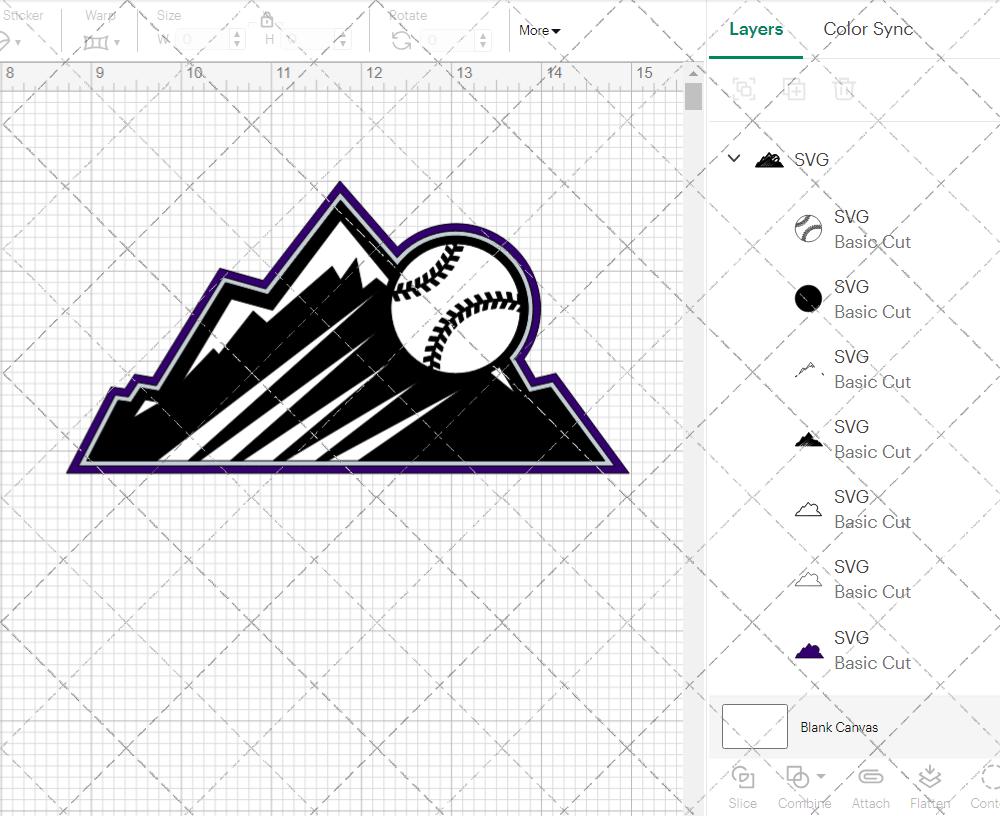Click the Height size input field
The image size is (1000, 816).
click(309, 40)
